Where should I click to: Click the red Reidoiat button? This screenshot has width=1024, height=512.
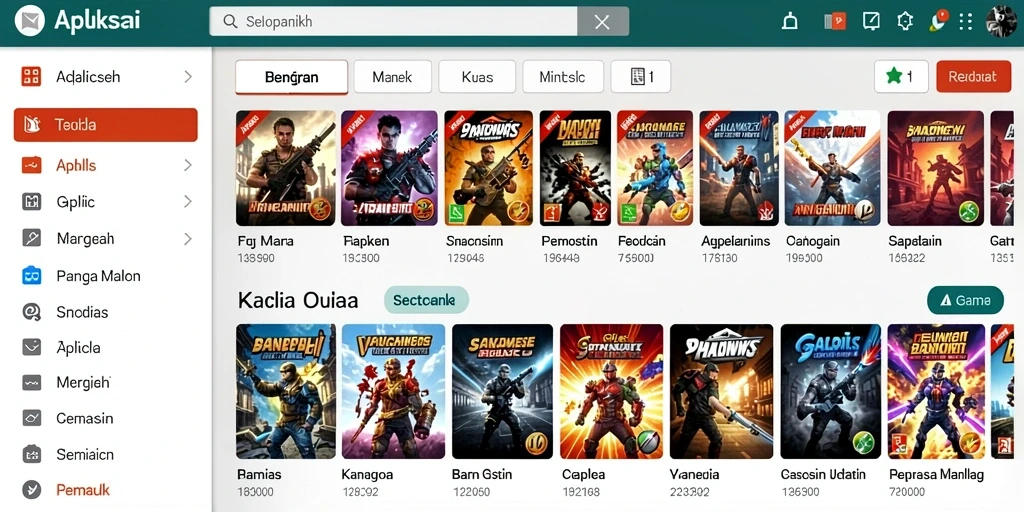coord(973,76)
